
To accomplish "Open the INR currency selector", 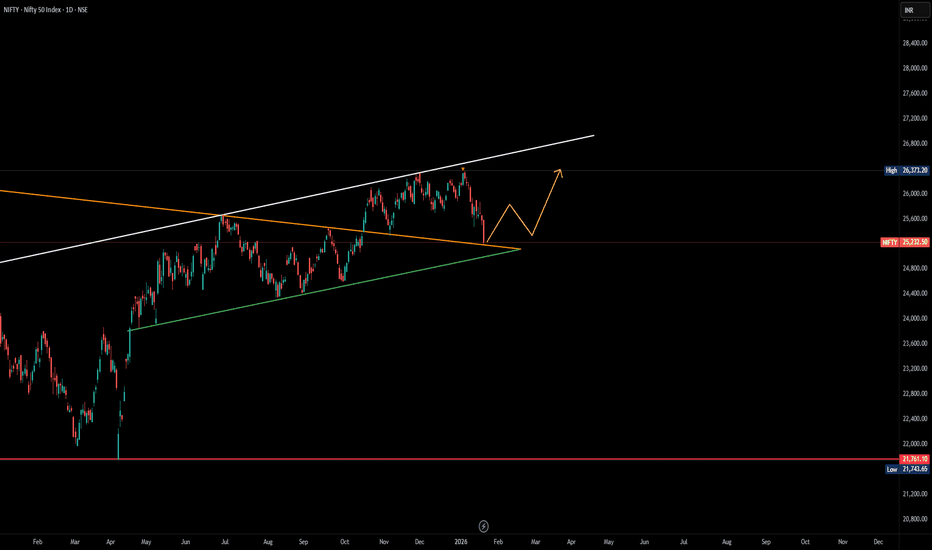I will (x=908, y=10).
